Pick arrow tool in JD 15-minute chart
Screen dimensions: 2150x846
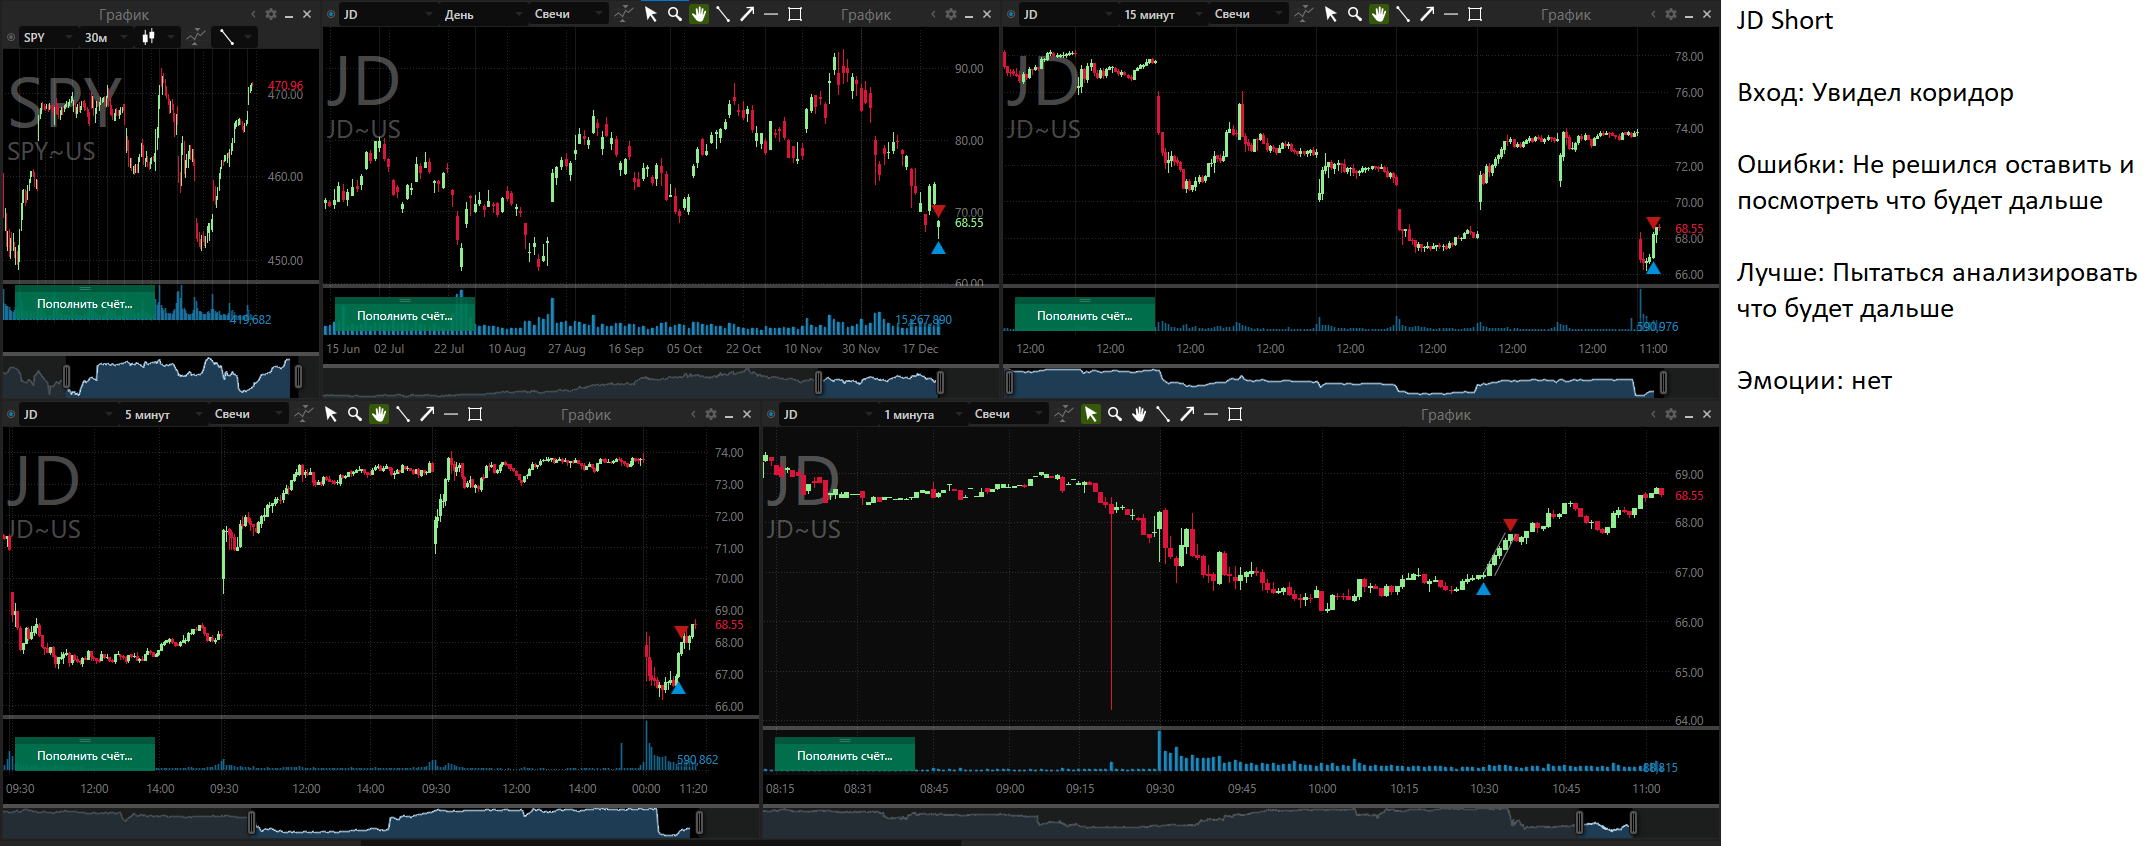[1427, 14]
